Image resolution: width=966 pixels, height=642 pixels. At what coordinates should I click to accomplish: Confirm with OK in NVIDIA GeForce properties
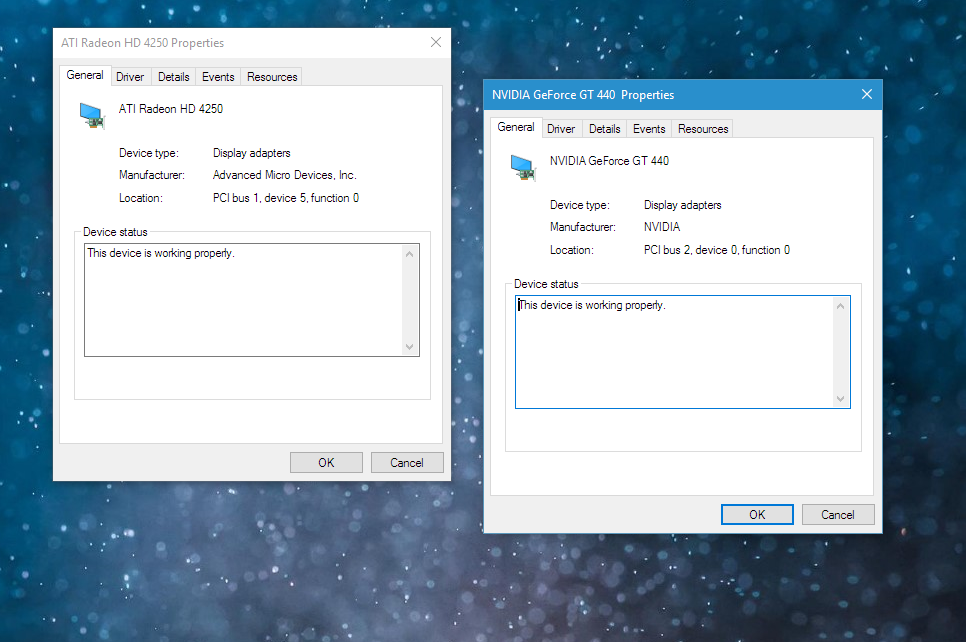pyautogui.click(x=757, y=514)
